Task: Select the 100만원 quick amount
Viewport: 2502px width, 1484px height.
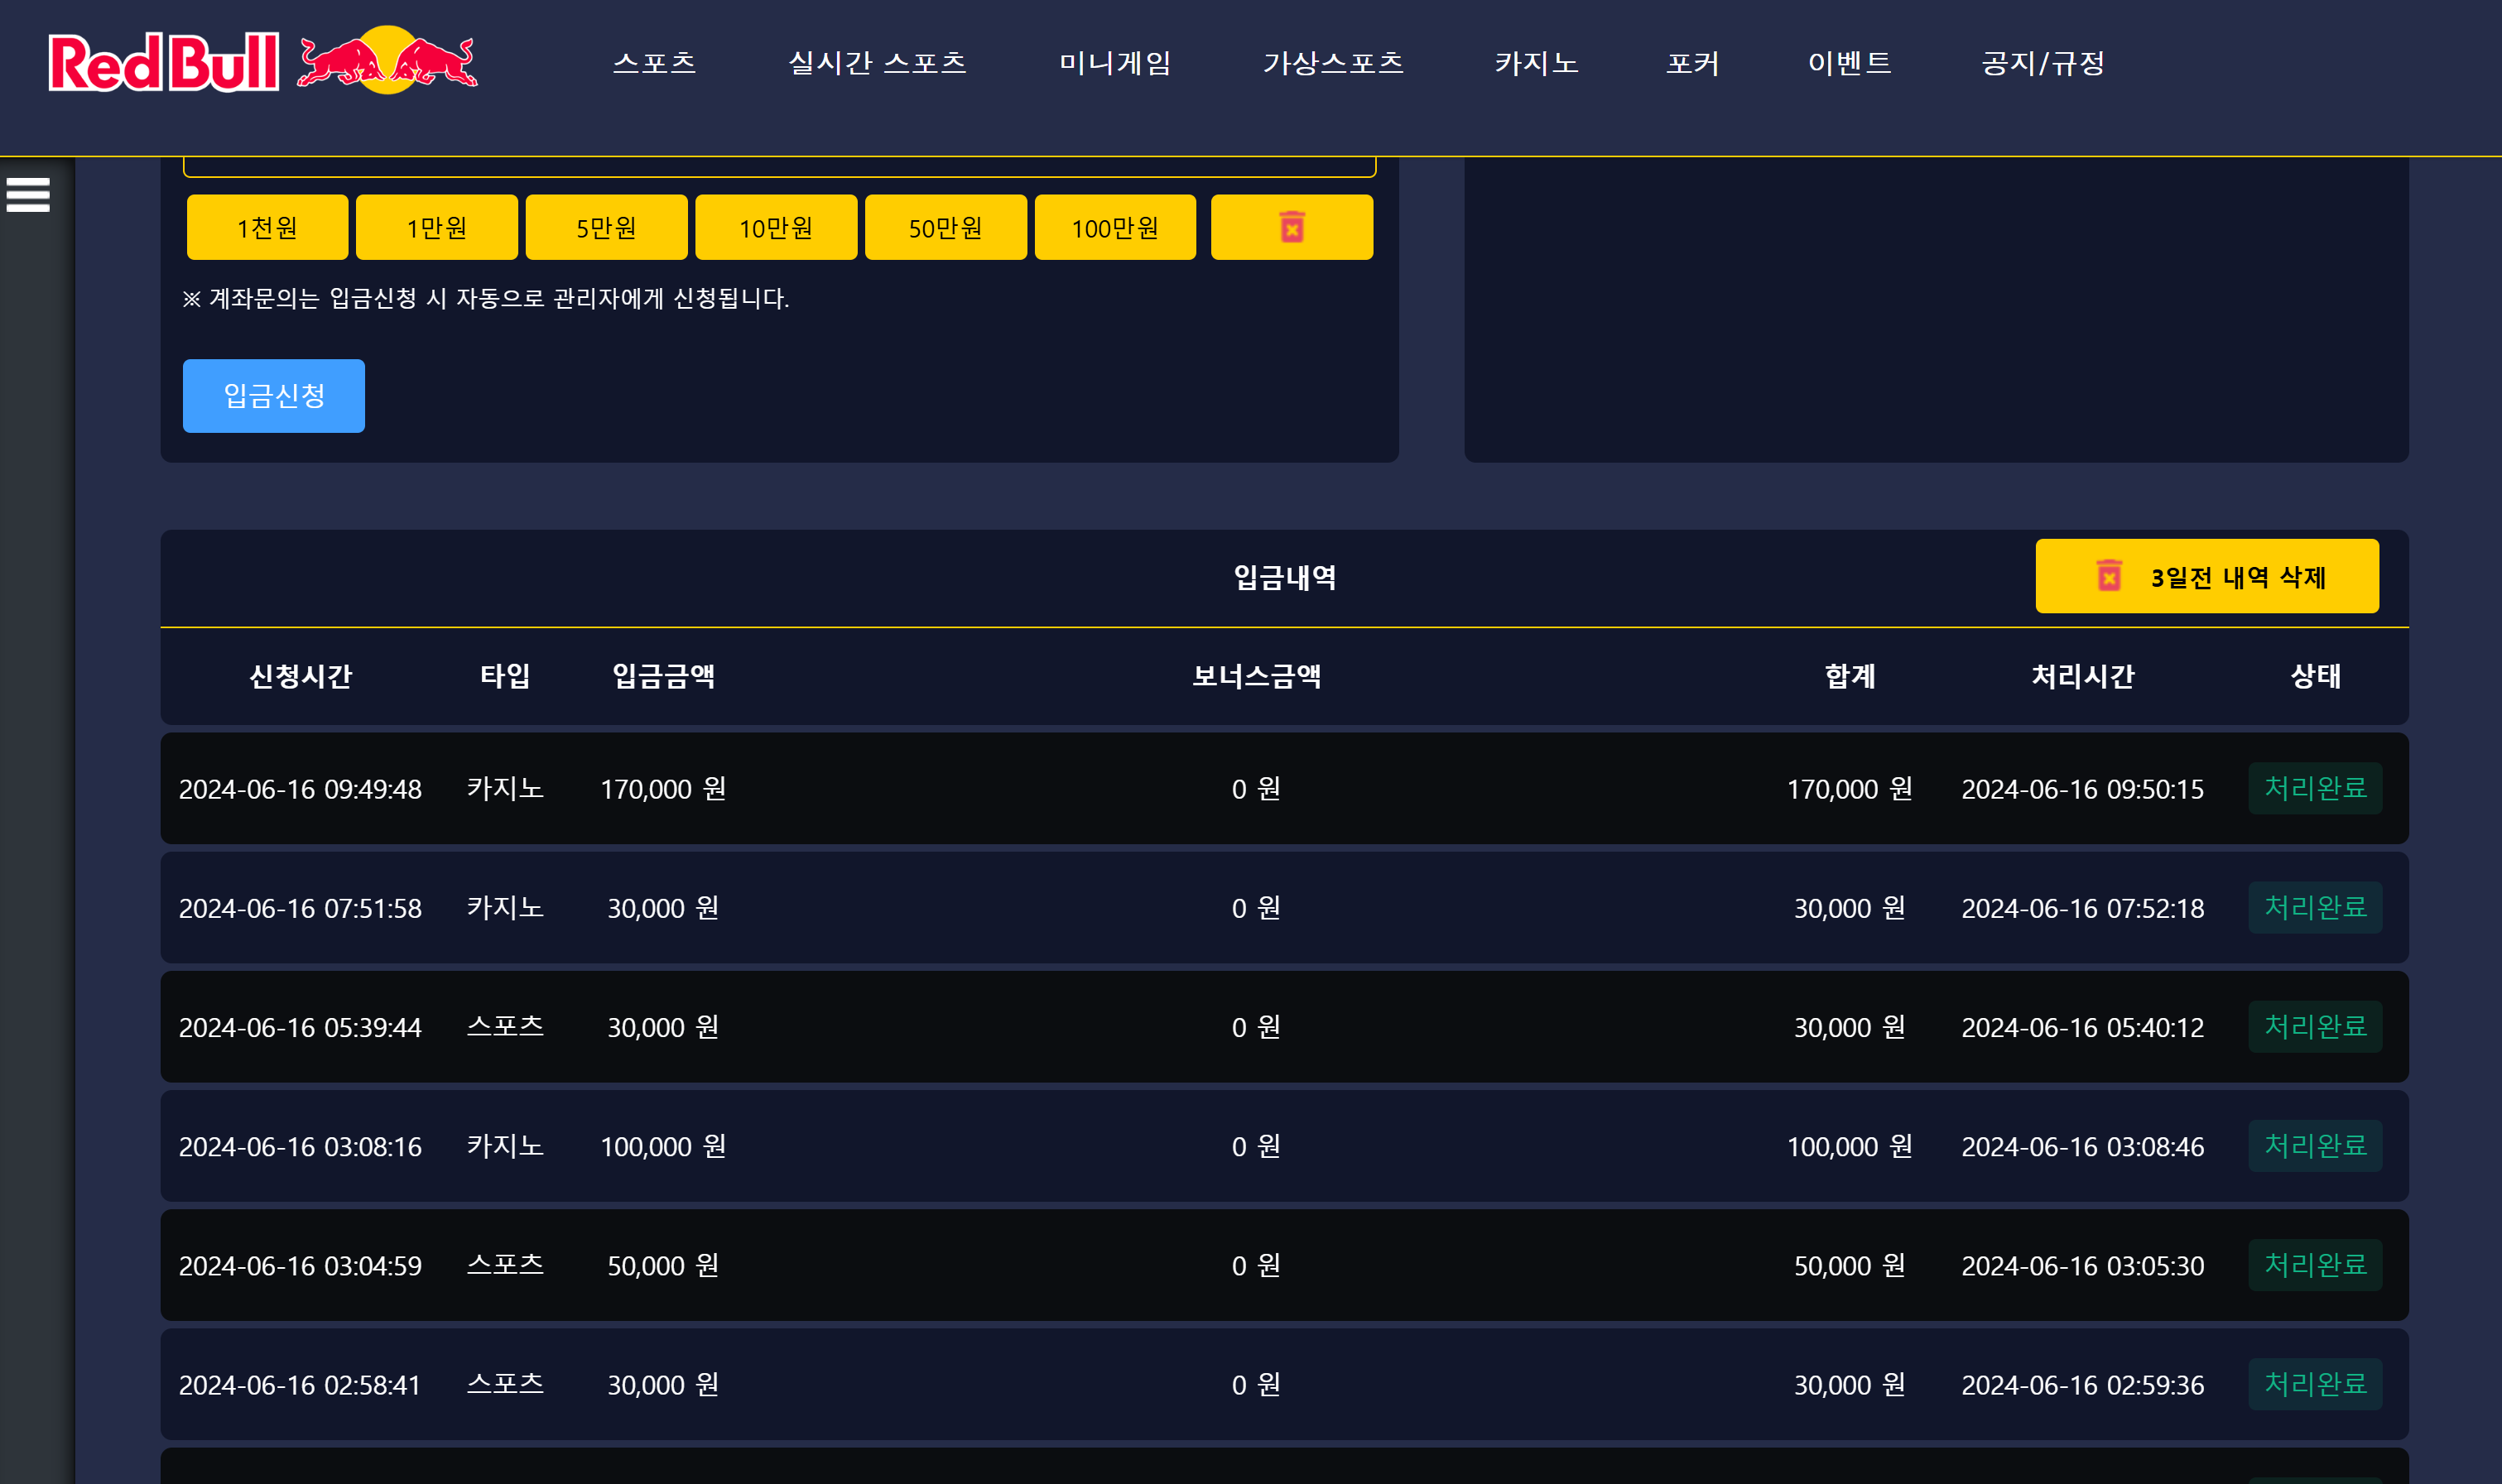Action: coord(1115,227)
